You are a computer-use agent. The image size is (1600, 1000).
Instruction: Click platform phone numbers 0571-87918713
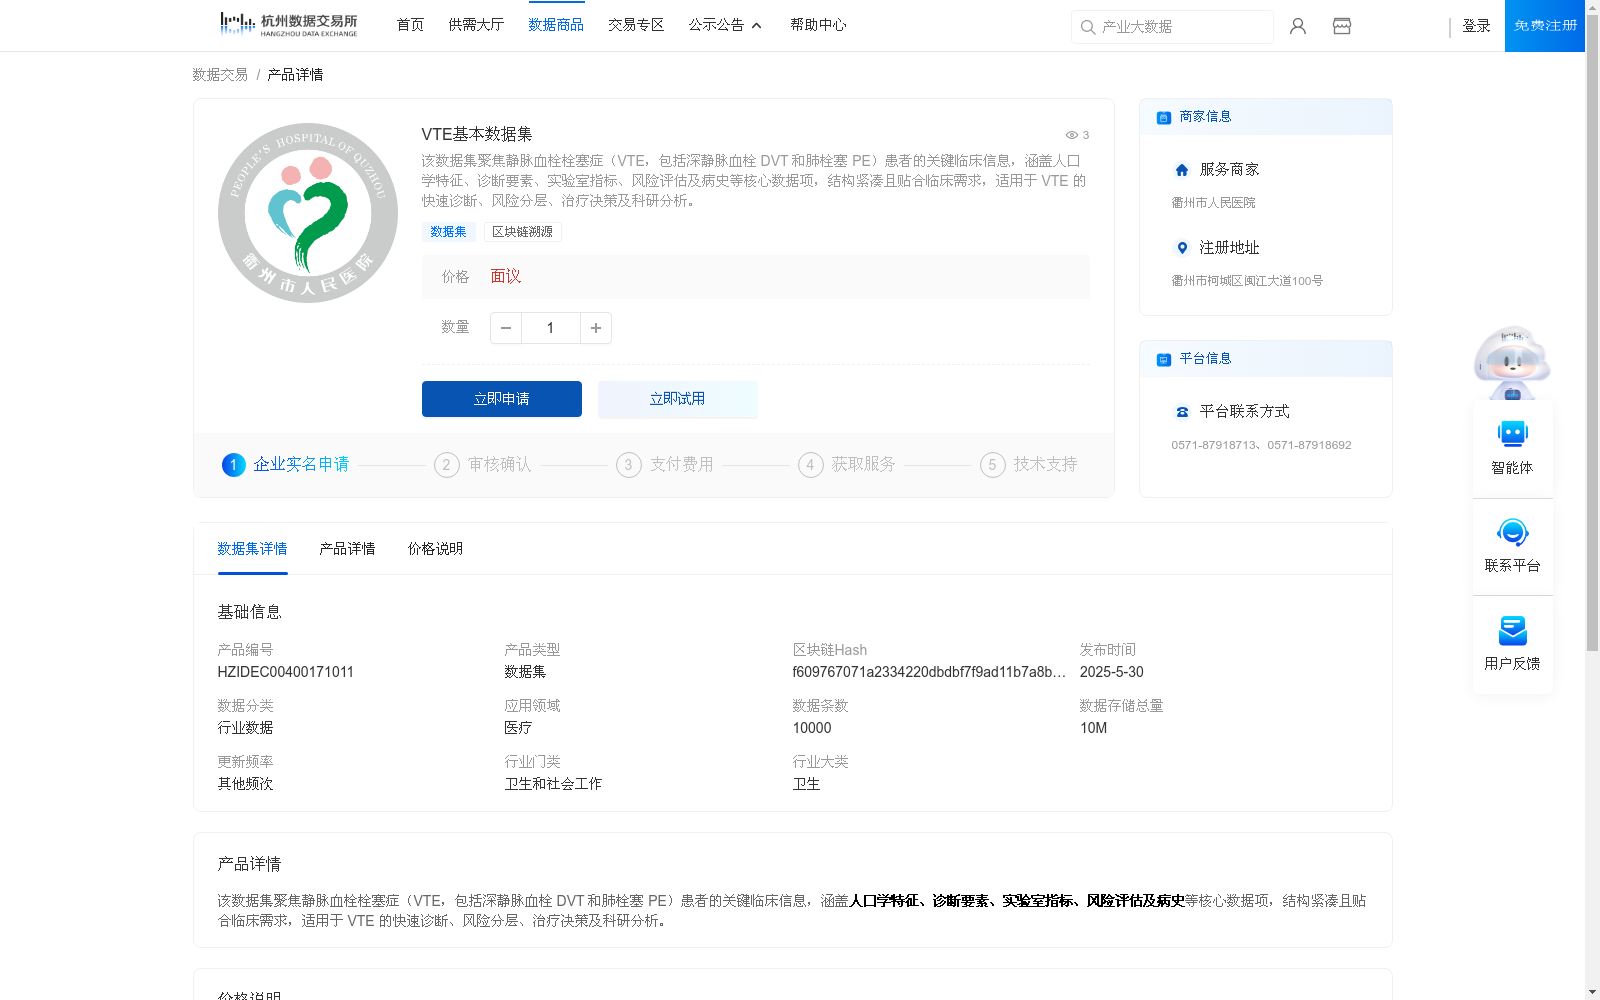1261,445
